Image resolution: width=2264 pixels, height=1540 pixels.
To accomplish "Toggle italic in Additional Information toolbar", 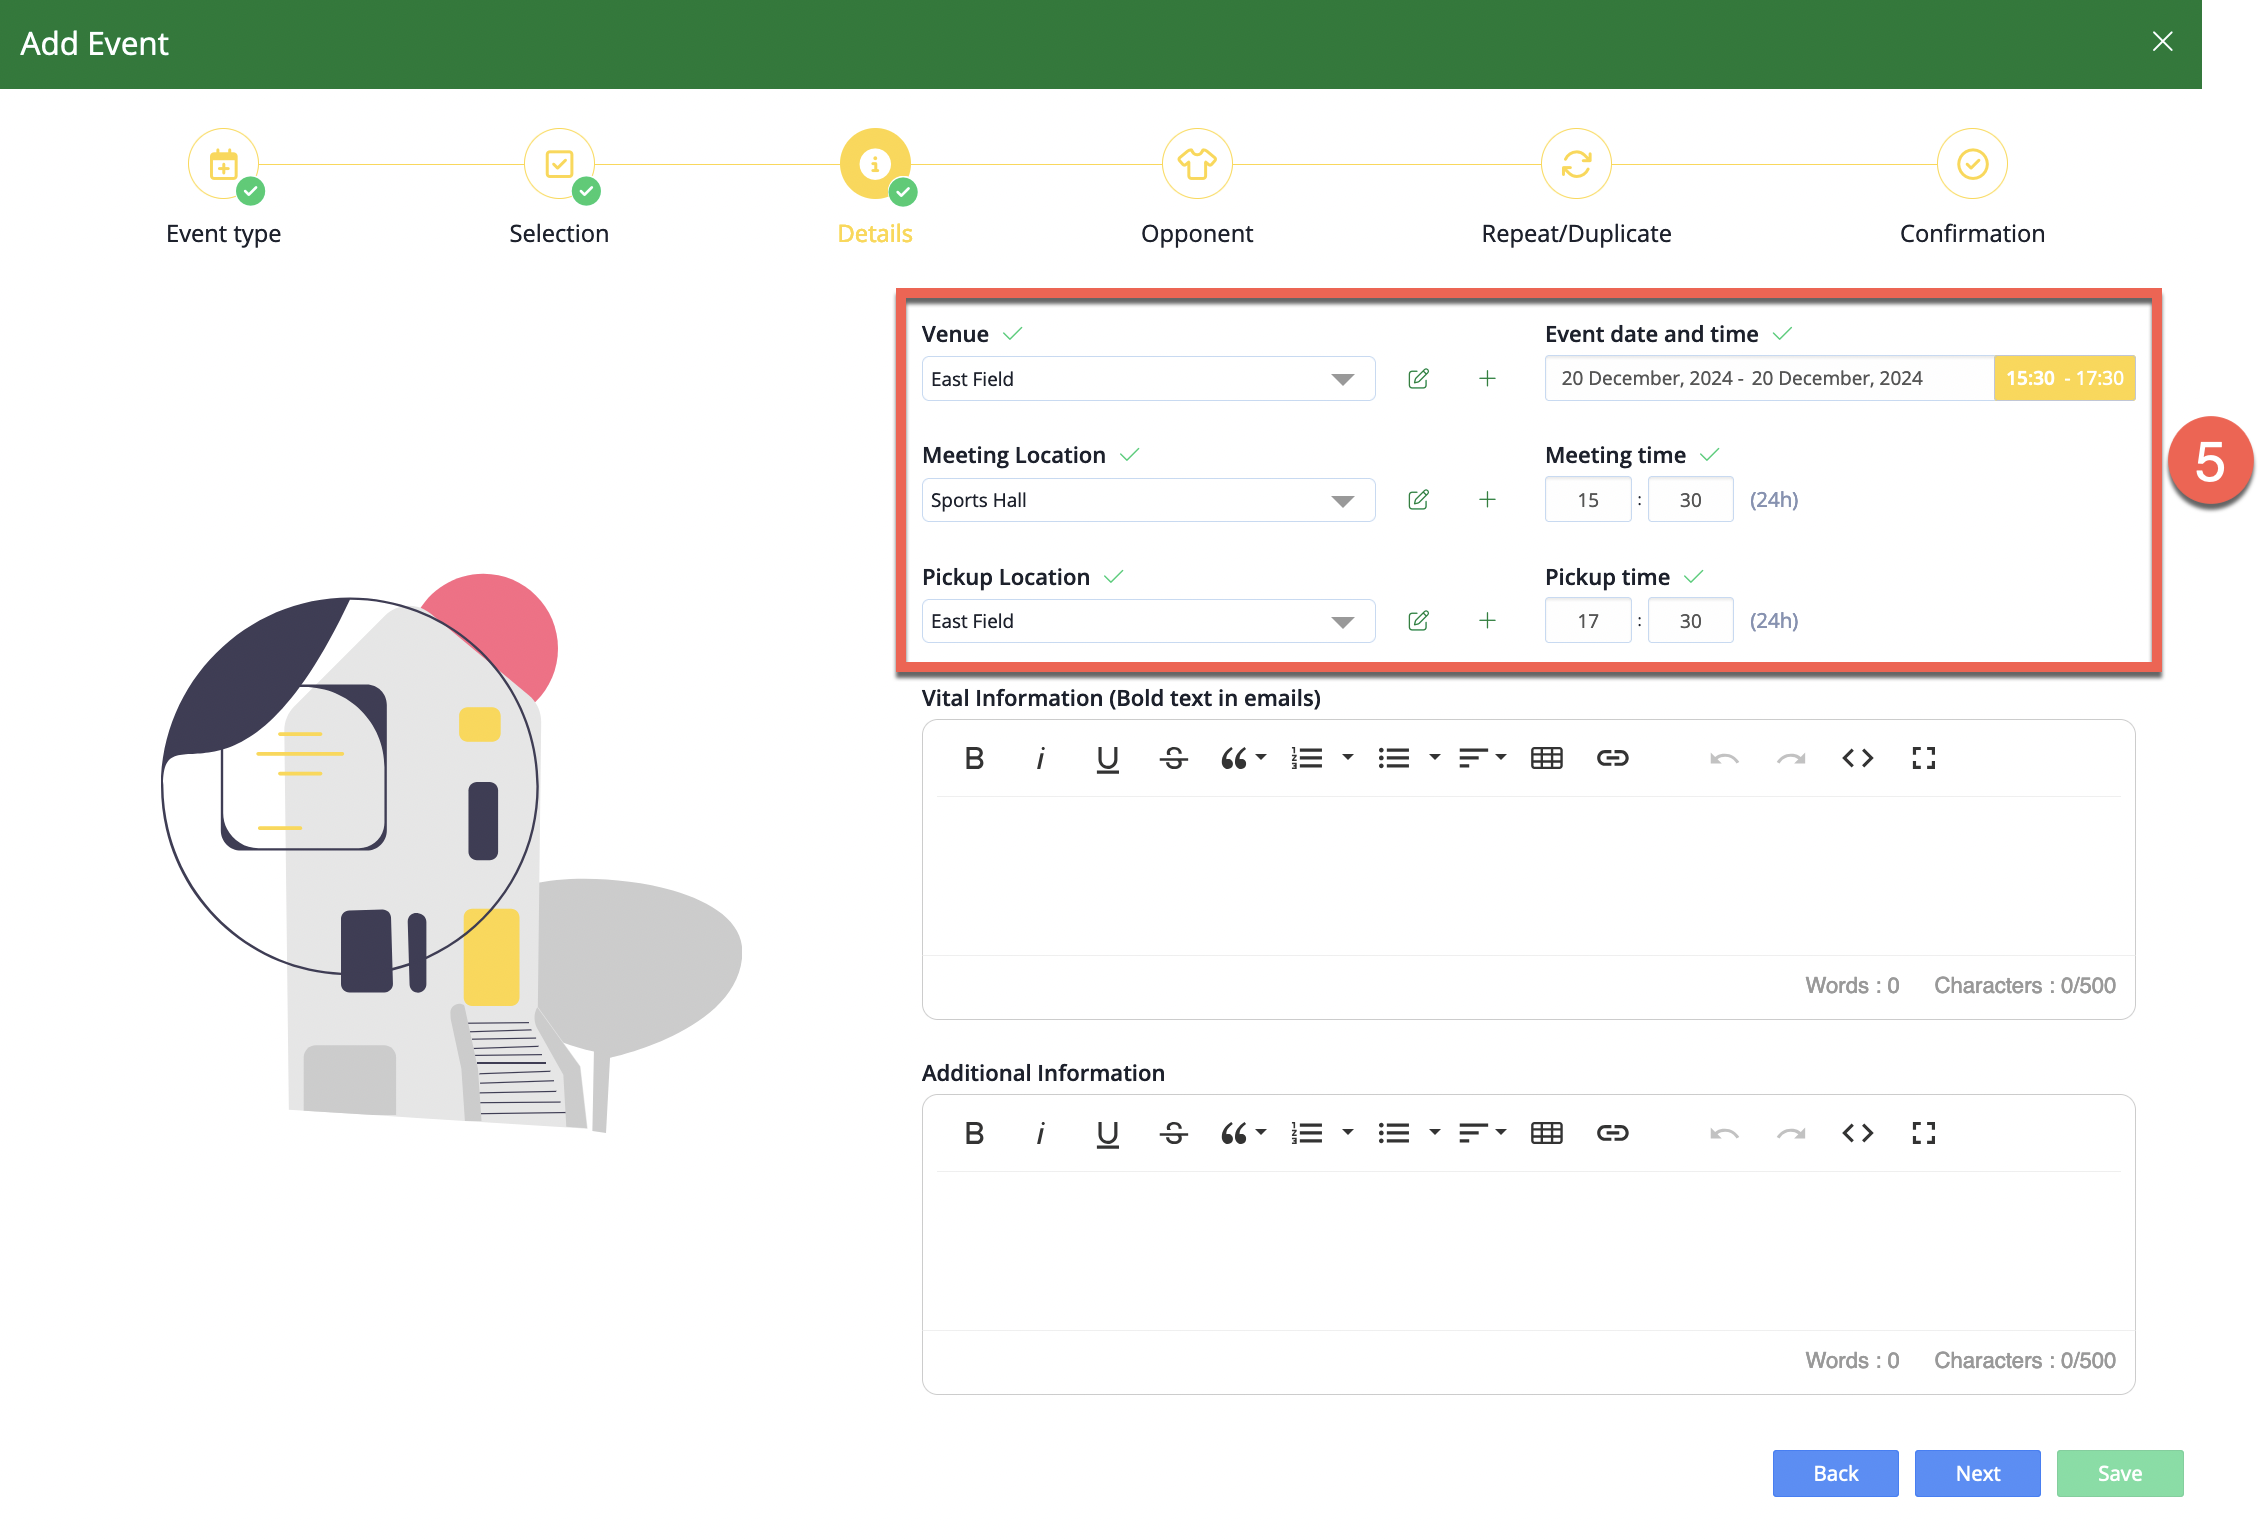I will click(1040, 1134).
